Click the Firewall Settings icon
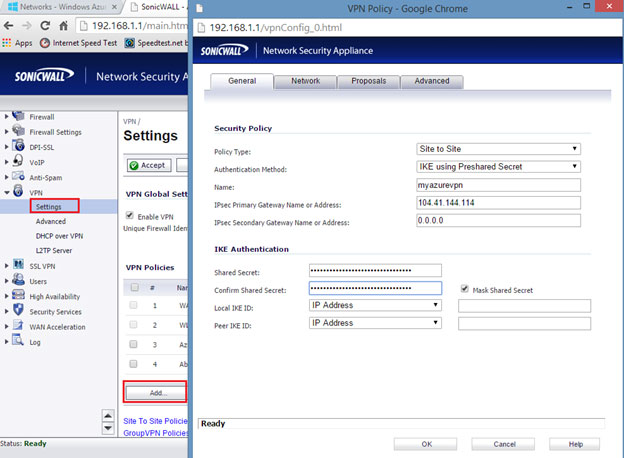The width and height of the screenshot is (624, 458). (18, 131)
